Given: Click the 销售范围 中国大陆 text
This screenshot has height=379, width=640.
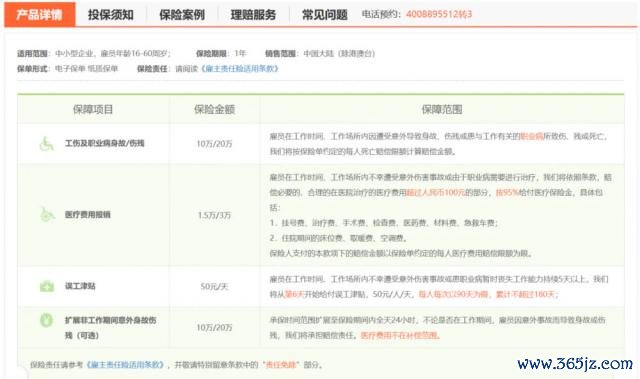Looking at the screenshot, I should click(320, 53).
